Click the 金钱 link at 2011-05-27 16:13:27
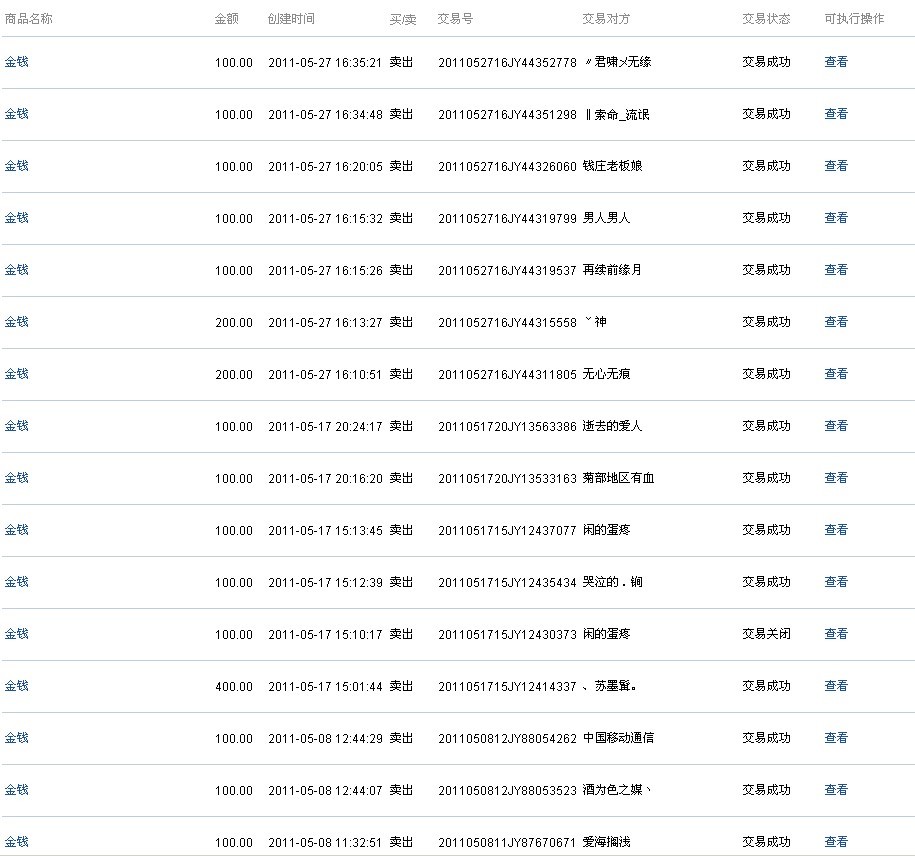The image size is (915, 856). coord(17,322)
